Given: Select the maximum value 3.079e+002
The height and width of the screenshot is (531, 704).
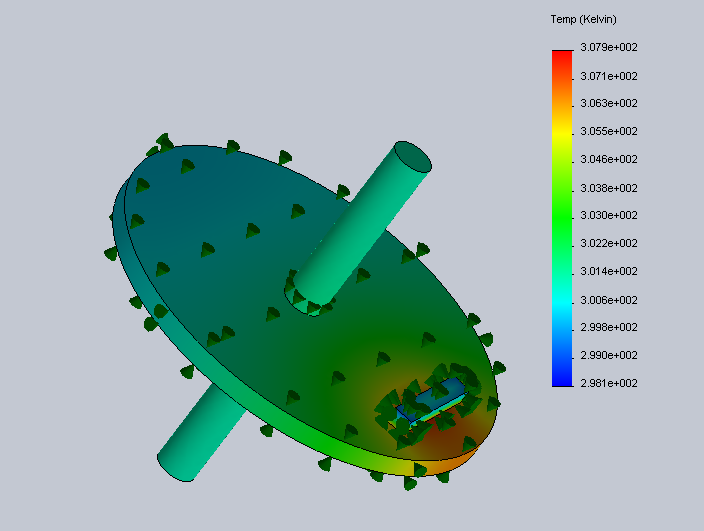Looking at the screenshot, I should tap(609, 48).
